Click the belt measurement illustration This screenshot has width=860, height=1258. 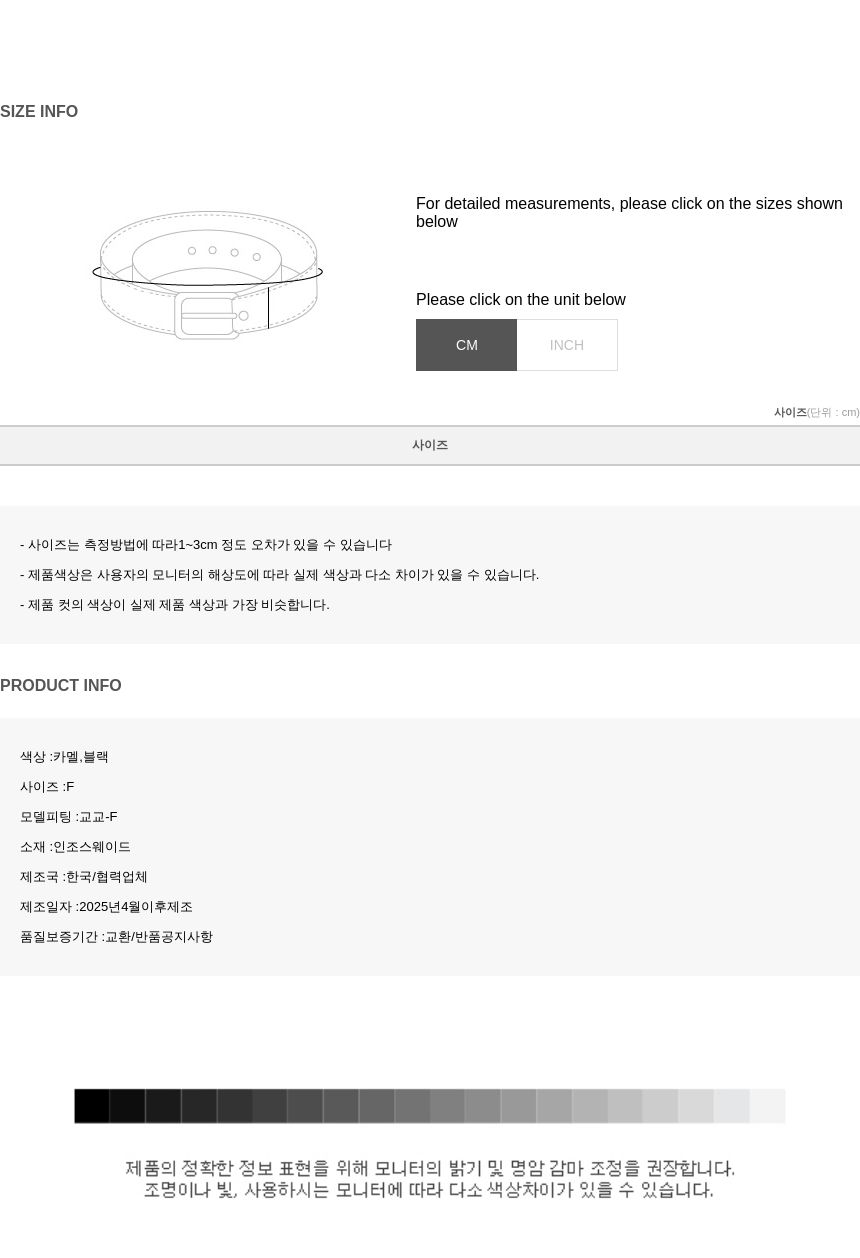pyautogui.click(x=208, y=275)
